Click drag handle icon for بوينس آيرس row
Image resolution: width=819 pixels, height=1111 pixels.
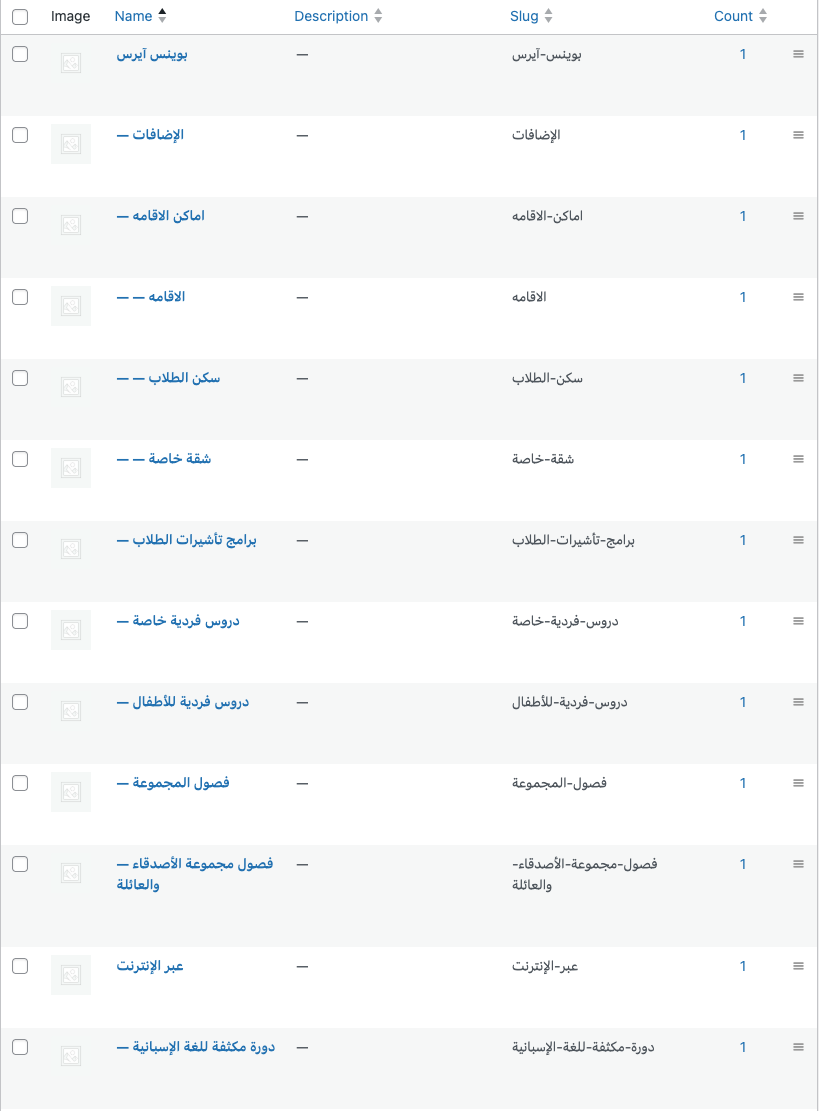click(x=798, y=54)
